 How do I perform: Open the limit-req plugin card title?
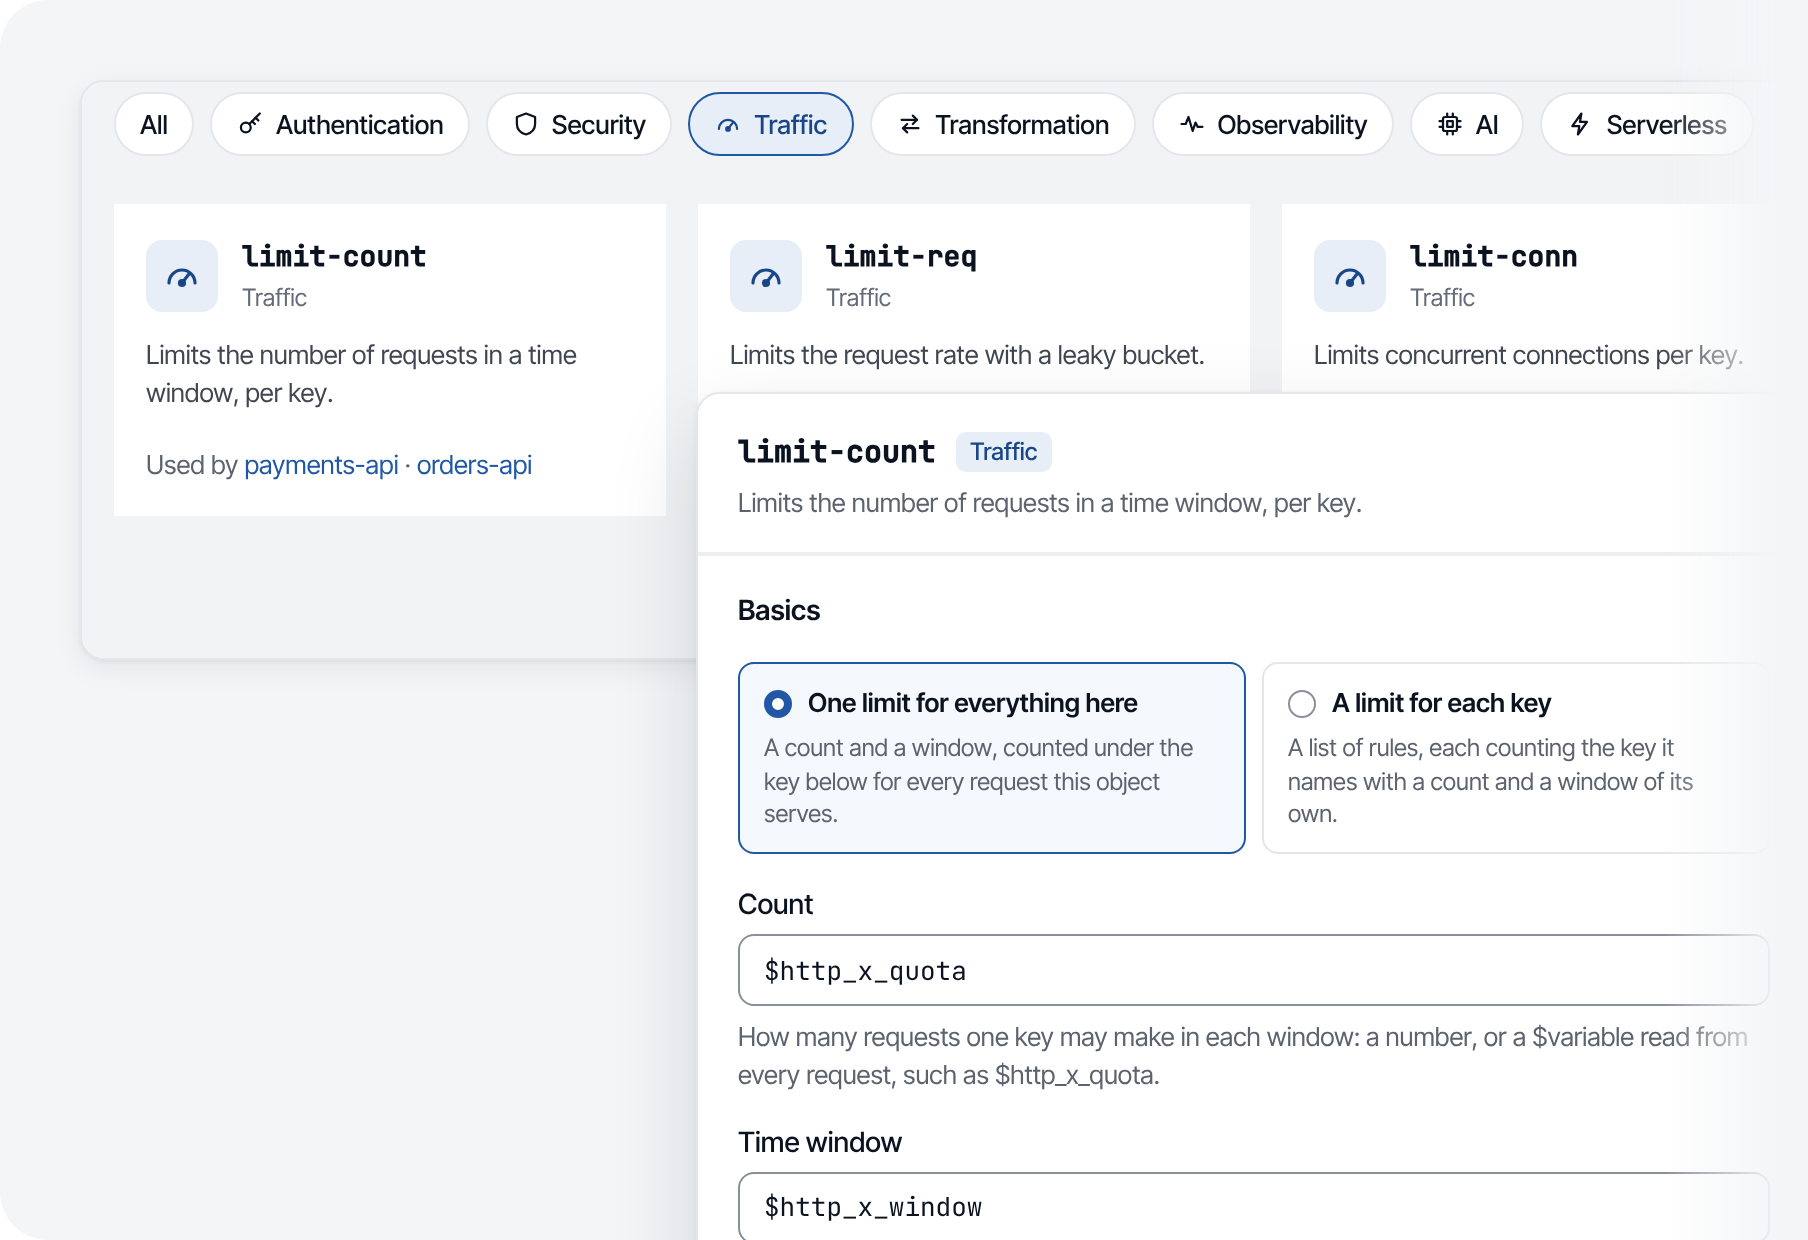coord(901,257)
